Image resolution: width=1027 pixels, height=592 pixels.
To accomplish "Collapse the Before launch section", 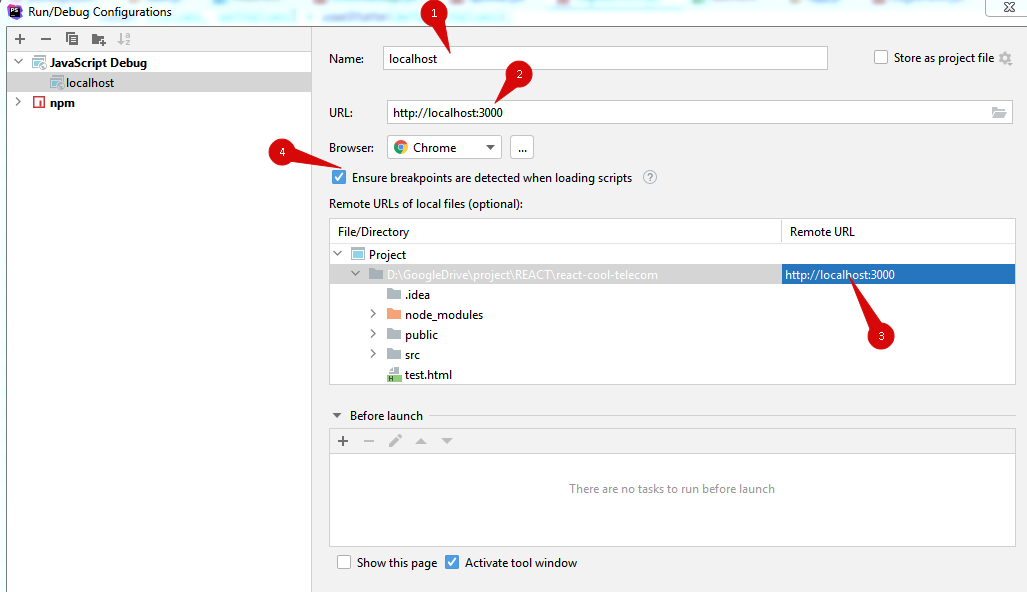I will point(336,416).
